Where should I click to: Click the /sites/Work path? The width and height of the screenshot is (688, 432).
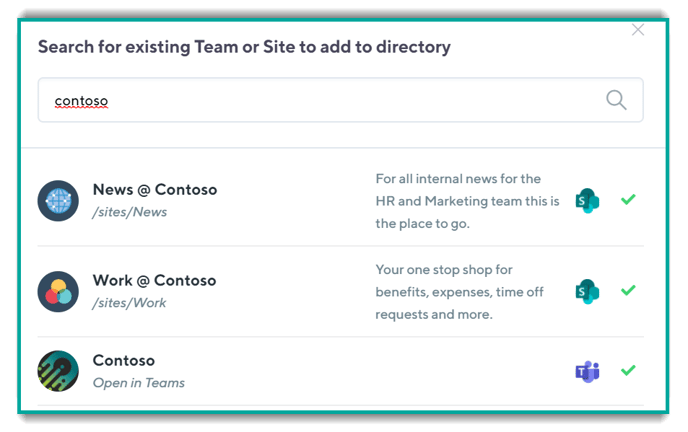pyautogui.click(x=129, y=303)
